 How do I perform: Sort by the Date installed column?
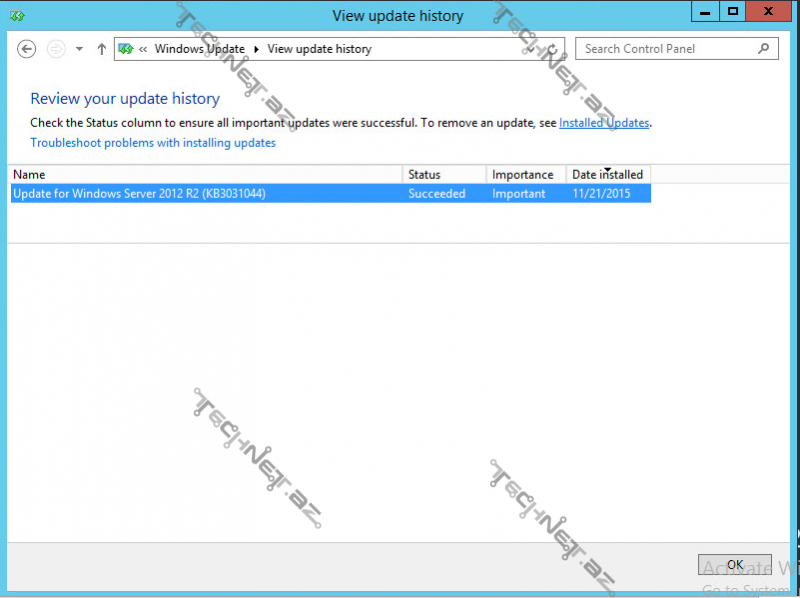pyautogui.click(x=607, y=175)
